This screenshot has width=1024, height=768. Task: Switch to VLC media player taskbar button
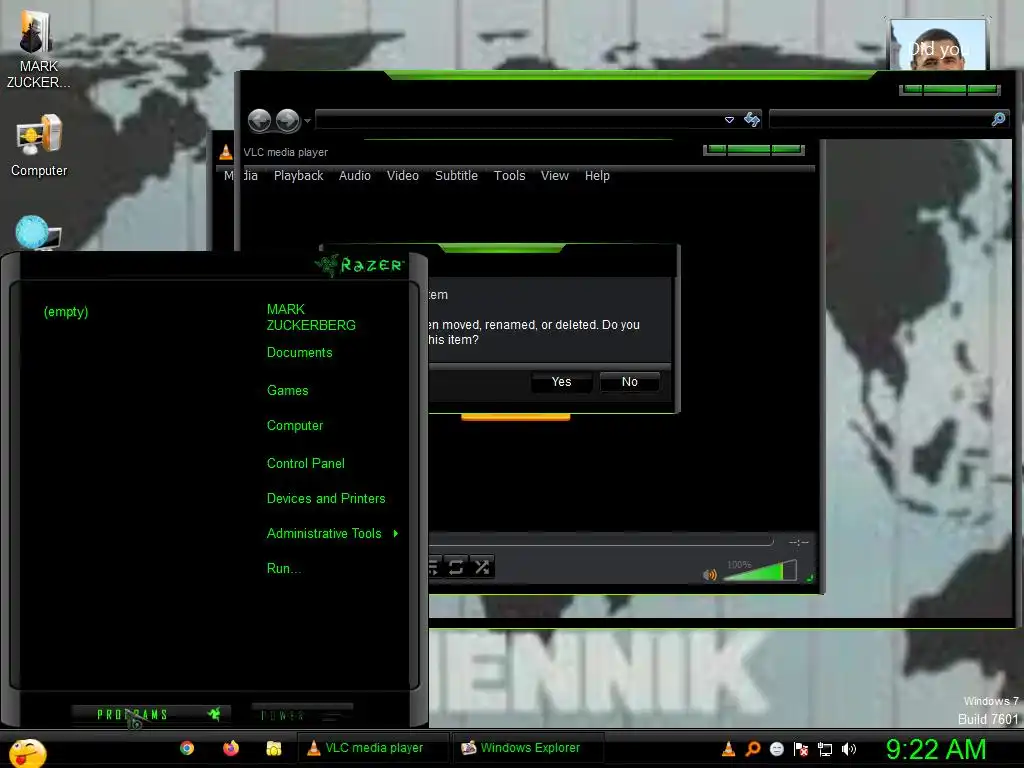373,748
